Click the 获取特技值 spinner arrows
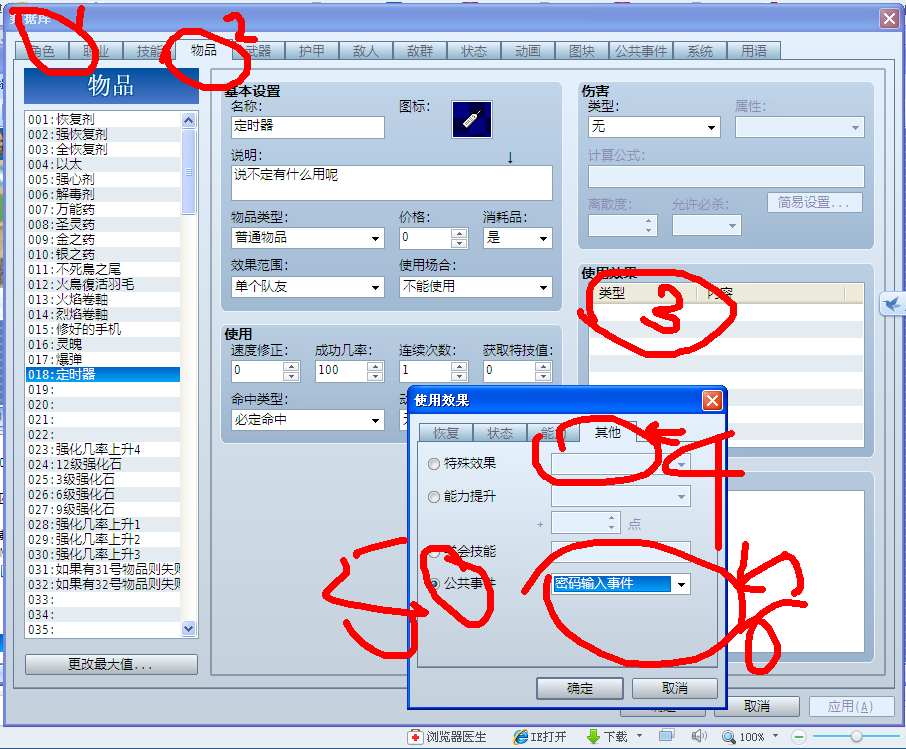The width and height of the screenshot is (906, 749). tap(543, 371)
